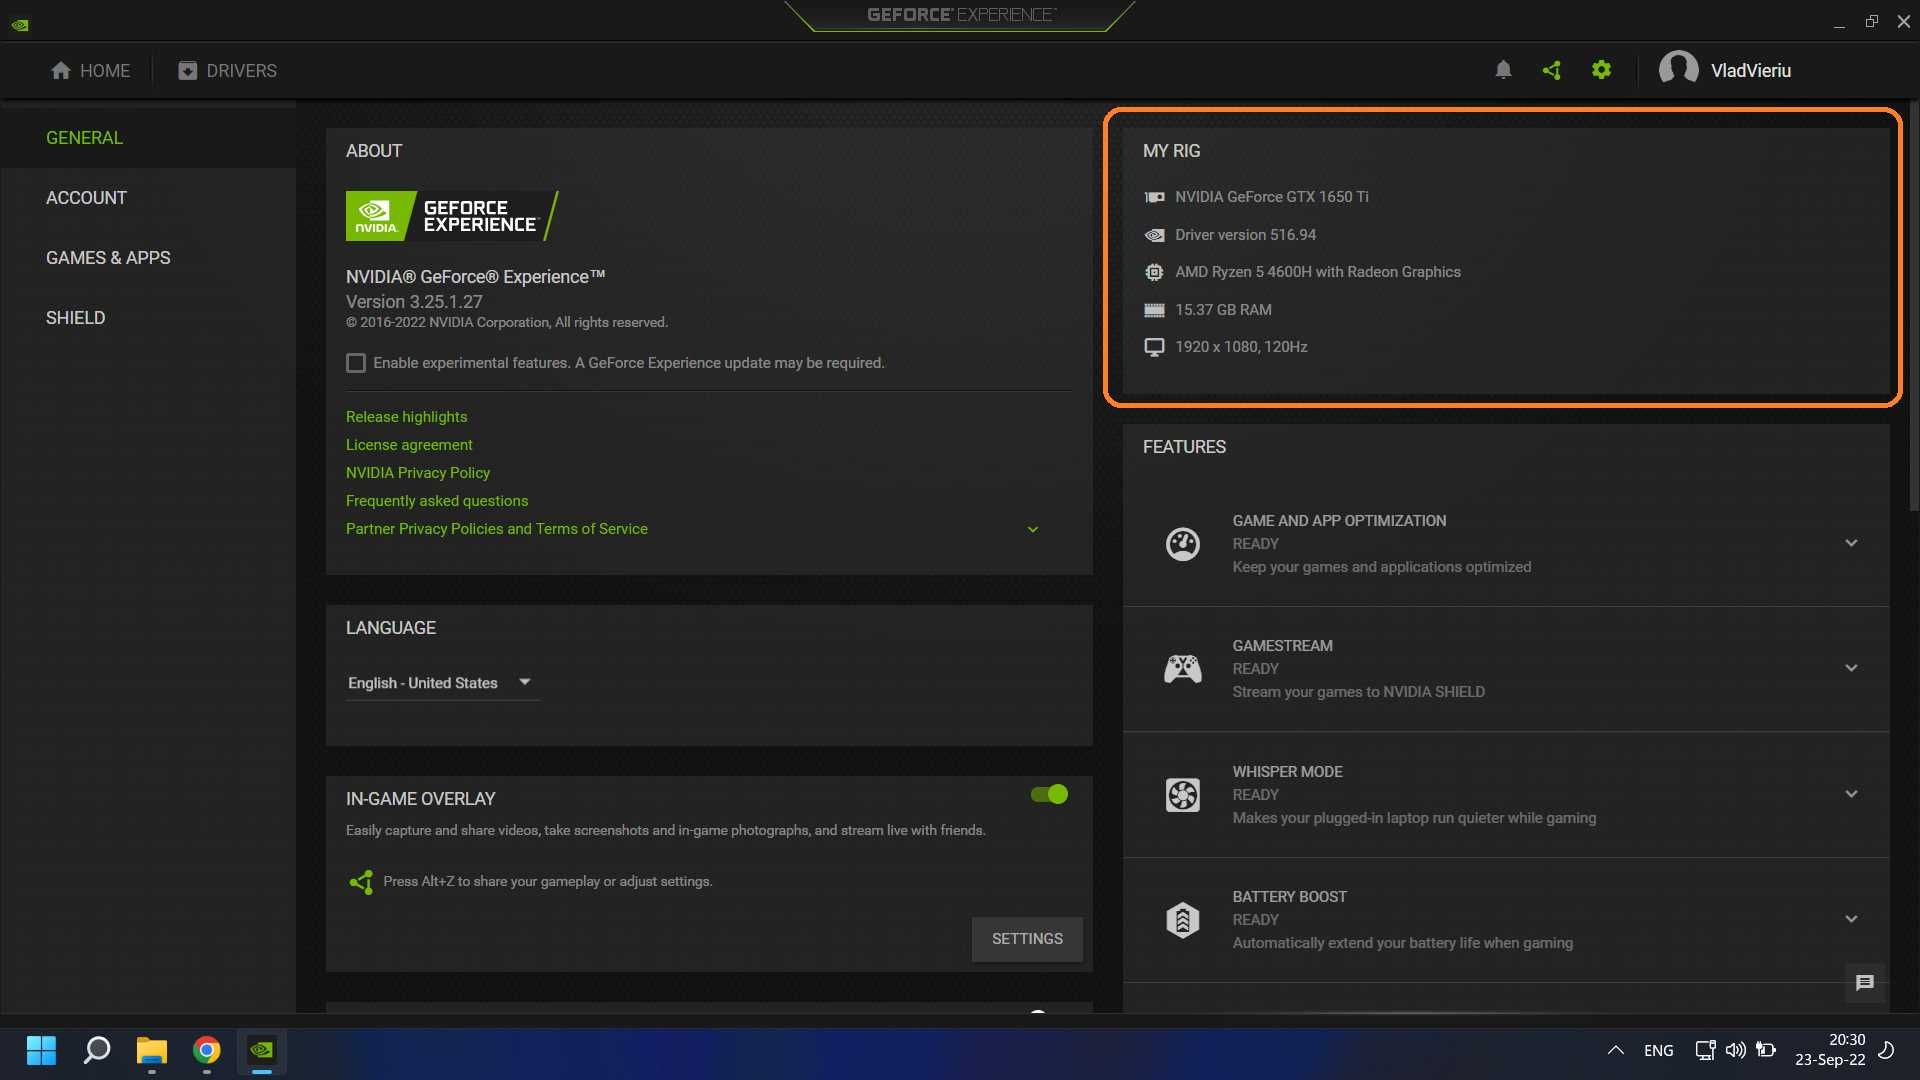This screenshot has width=1920, height=1080.
Task: Click the share icon next to Alt+Z hint
Action: coord(361,882)
